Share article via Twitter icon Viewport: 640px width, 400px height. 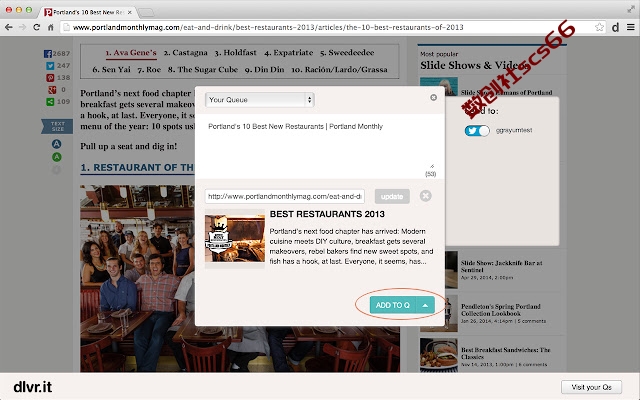tap(50, 66)
